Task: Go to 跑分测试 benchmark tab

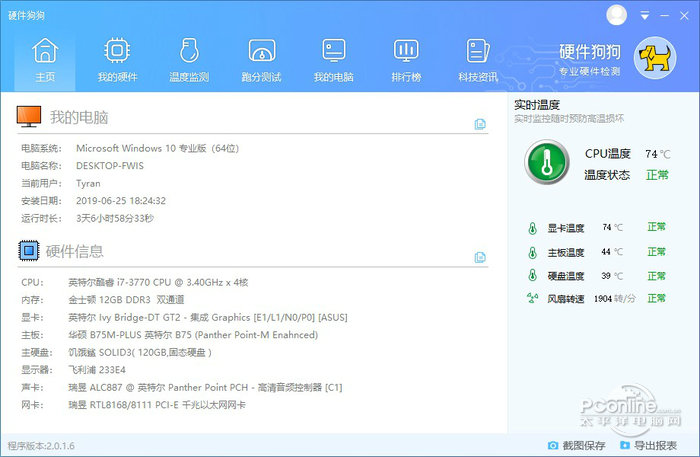Action: click(x=262, y=61)
